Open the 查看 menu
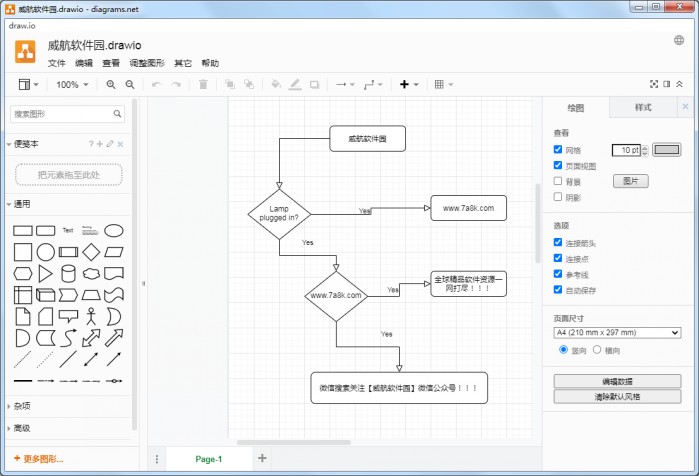Image resolution: width=699 pixels, height=476 pixels. pyautogui.click(x=111, y=63)
